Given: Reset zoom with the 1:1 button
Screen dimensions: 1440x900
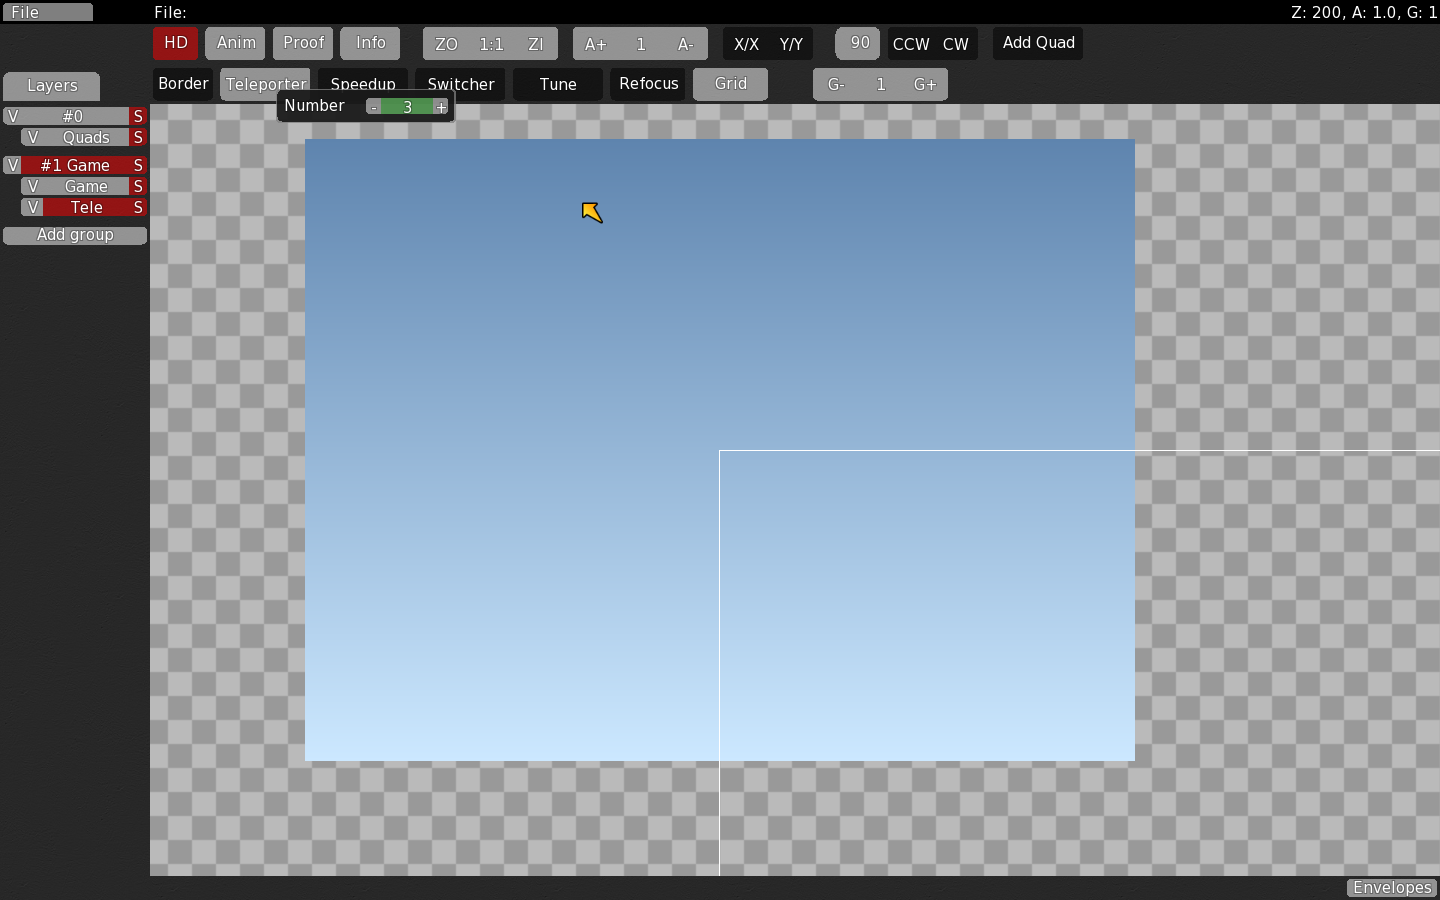Looking at the screenshot, I should click(490, 43).
